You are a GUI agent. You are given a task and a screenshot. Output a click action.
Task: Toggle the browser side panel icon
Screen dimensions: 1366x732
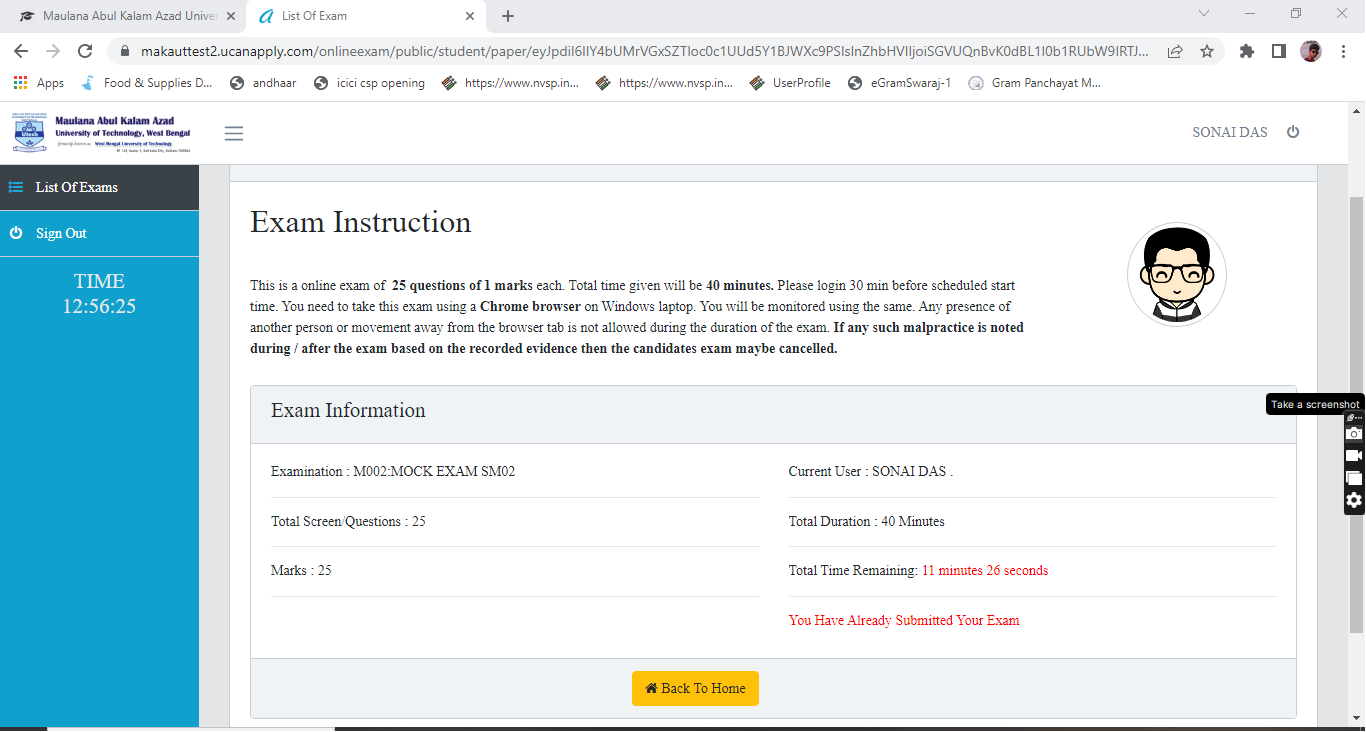click(x=1278, y=51)
